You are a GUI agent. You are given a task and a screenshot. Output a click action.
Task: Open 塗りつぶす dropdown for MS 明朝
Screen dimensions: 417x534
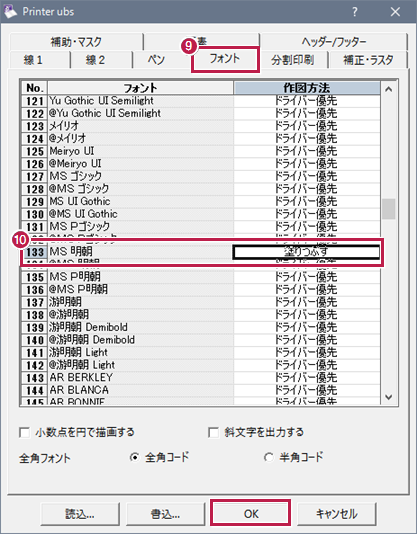pyautogui.click(x=306, y=252)
